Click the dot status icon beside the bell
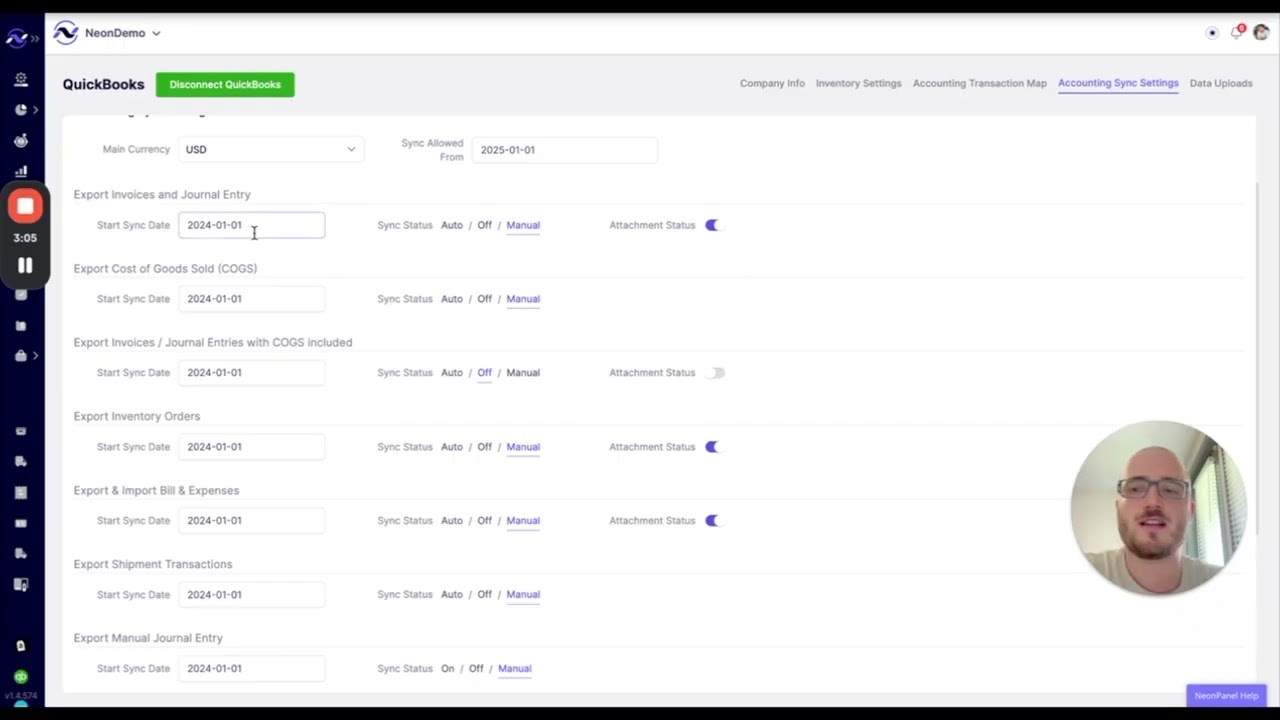 (x=1212, y=33)
